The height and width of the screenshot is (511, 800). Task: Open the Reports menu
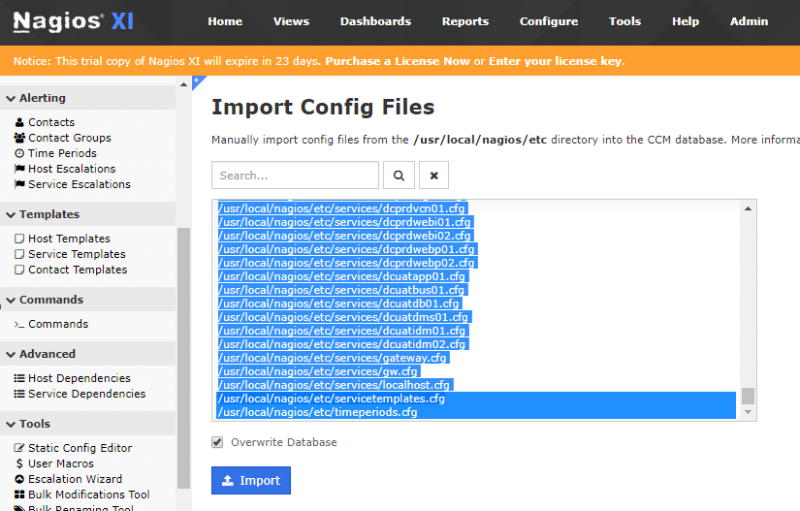pos(465,21)
